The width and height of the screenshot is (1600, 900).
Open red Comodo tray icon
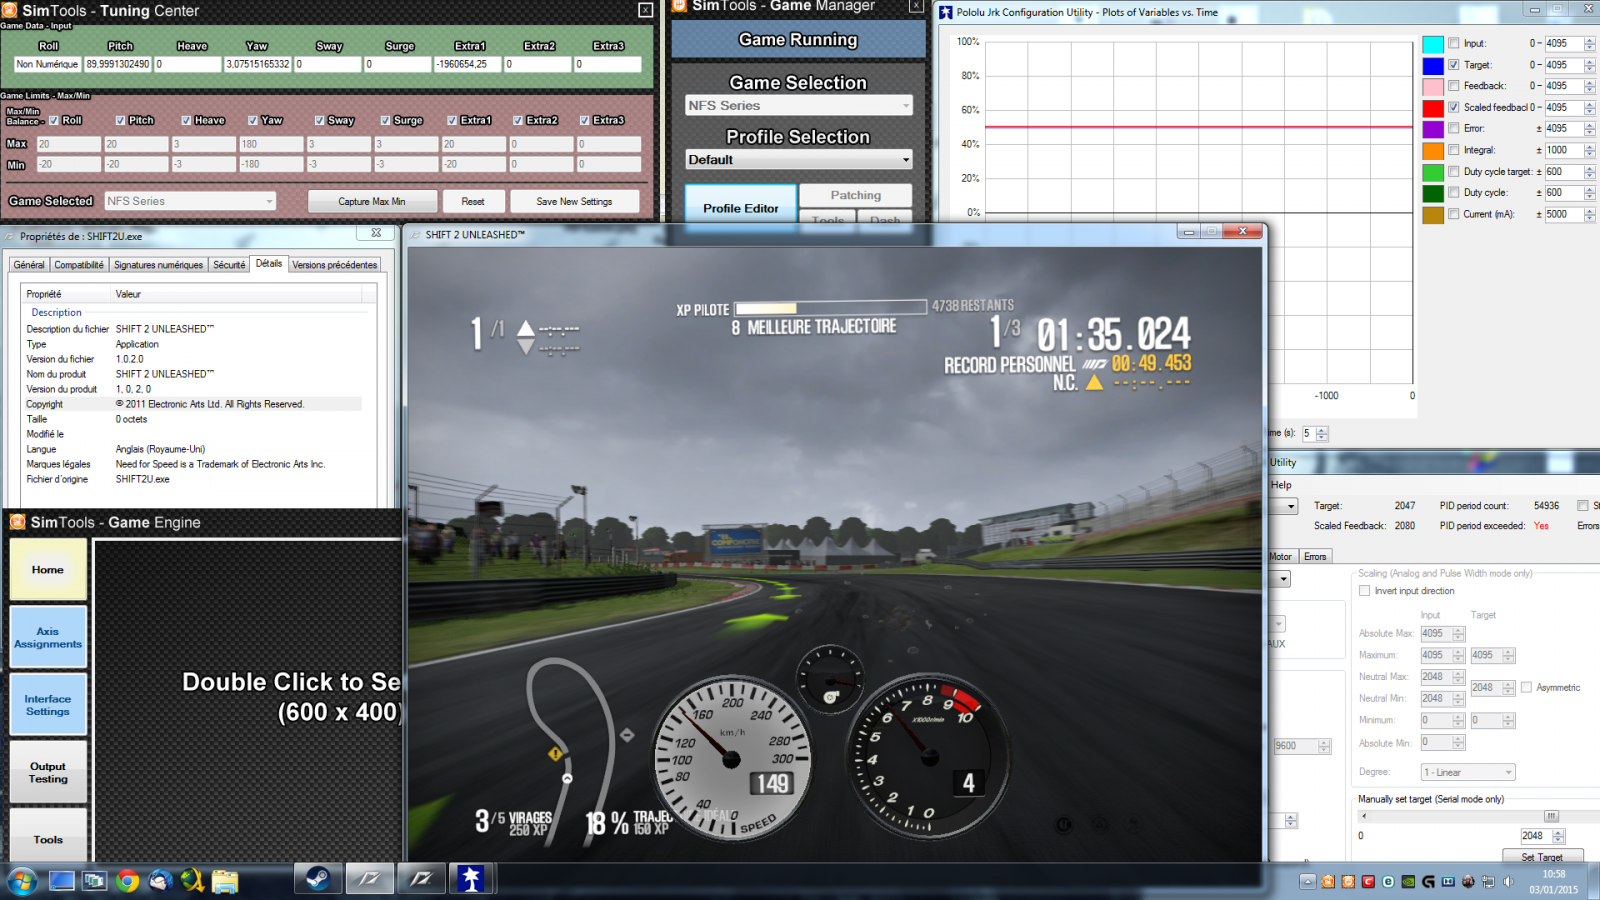click(x=1368, y=882)
